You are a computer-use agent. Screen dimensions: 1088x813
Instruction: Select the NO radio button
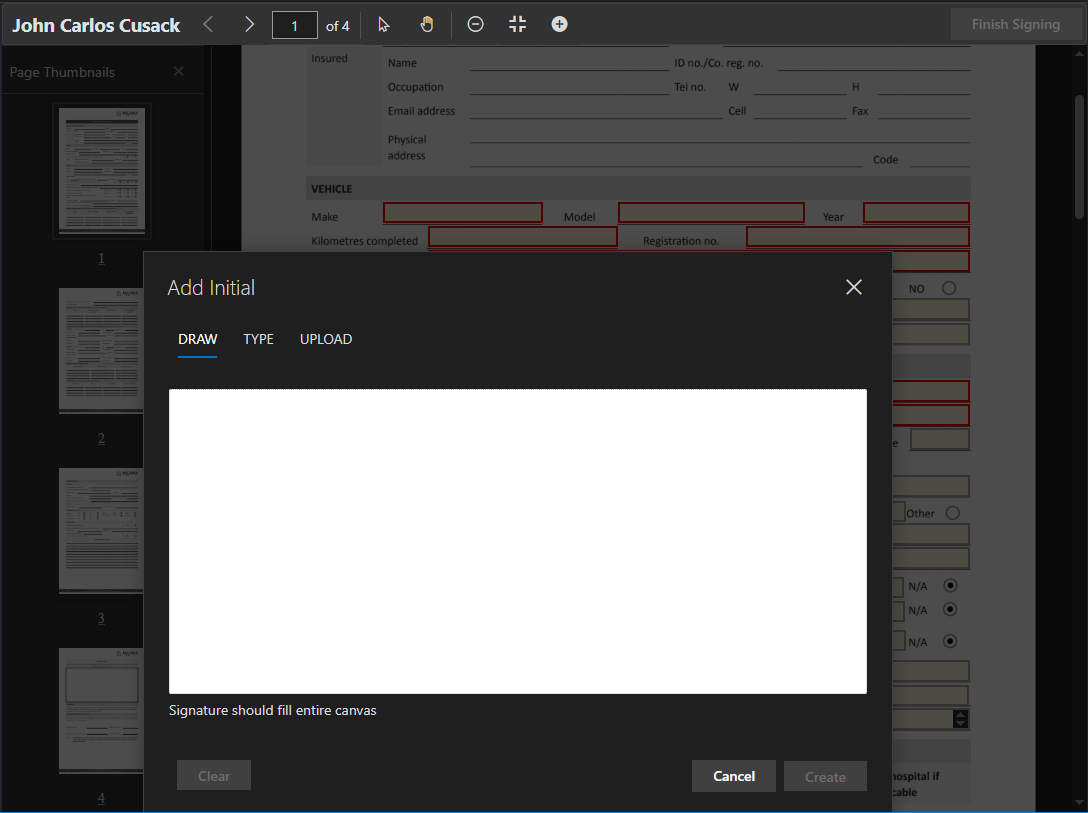point(949,288)
